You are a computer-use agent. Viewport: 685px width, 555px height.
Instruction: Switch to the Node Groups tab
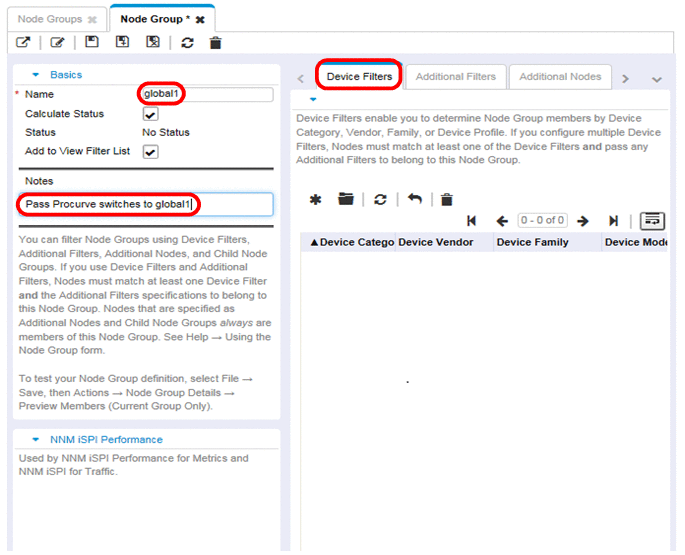tap(50, 19)
